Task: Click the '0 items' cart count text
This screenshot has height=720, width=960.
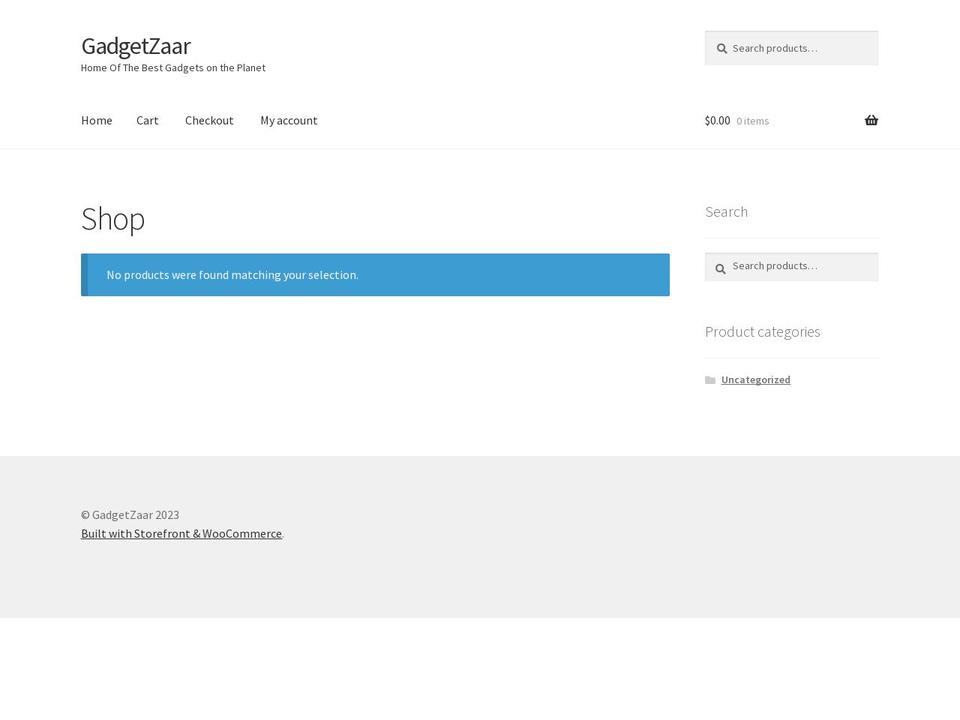Action: pyautogui.click(x=752, y=121)
